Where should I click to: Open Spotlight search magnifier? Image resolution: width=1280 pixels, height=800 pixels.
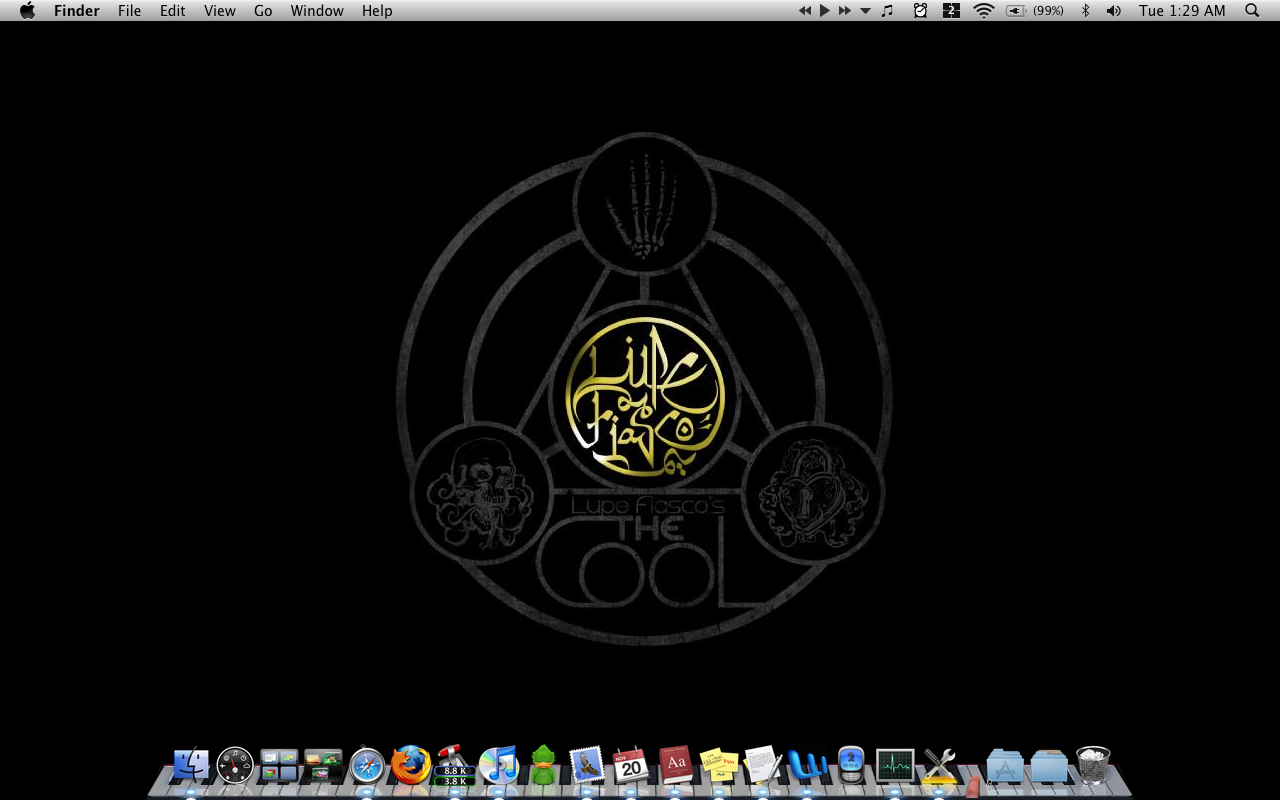point(1252,11)
